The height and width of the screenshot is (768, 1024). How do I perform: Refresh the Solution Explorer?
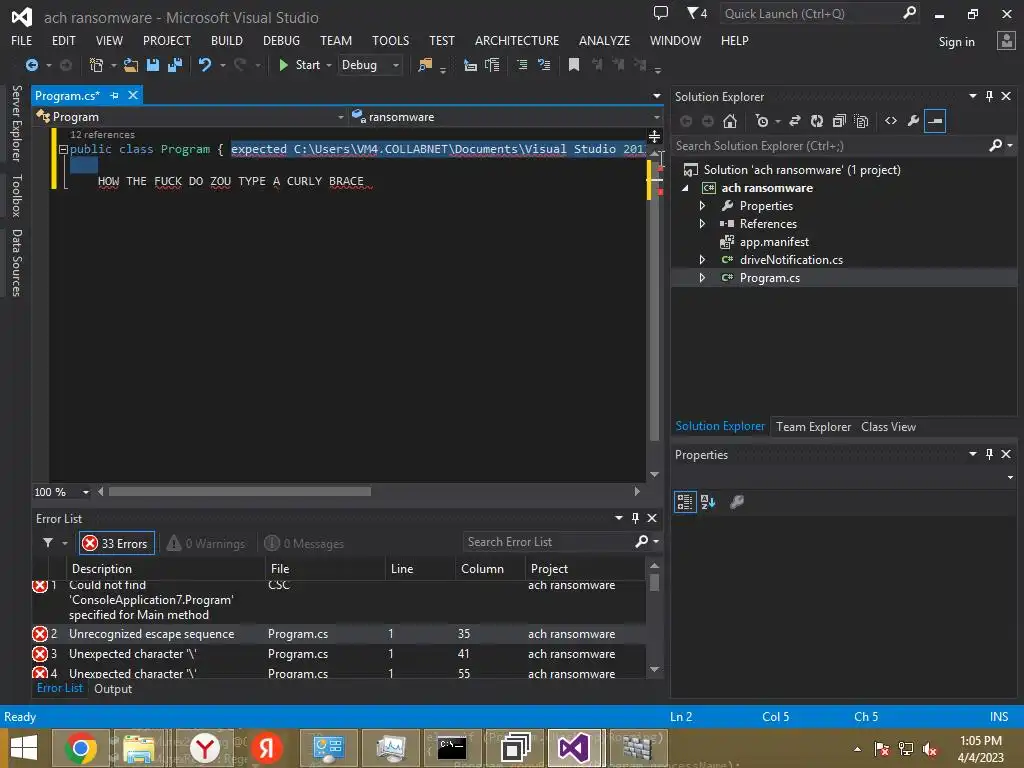tap(817, 121)
